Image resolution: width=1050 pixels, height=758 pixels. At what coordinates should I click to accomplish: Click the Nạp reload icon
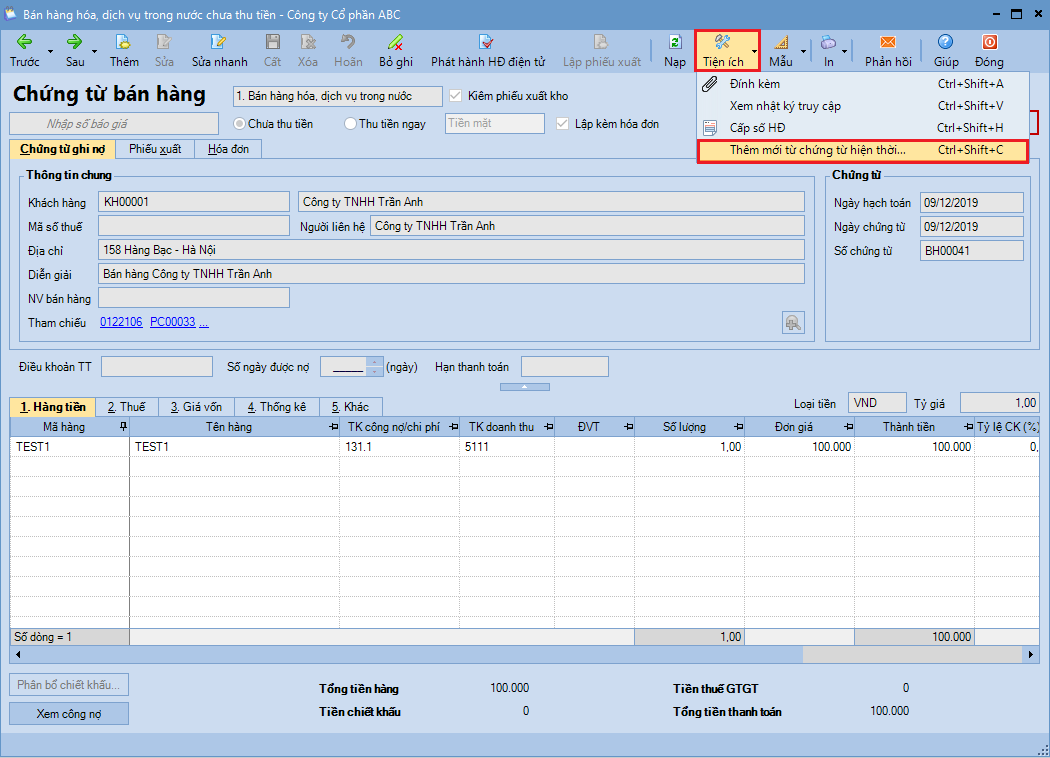click(675, 43)
